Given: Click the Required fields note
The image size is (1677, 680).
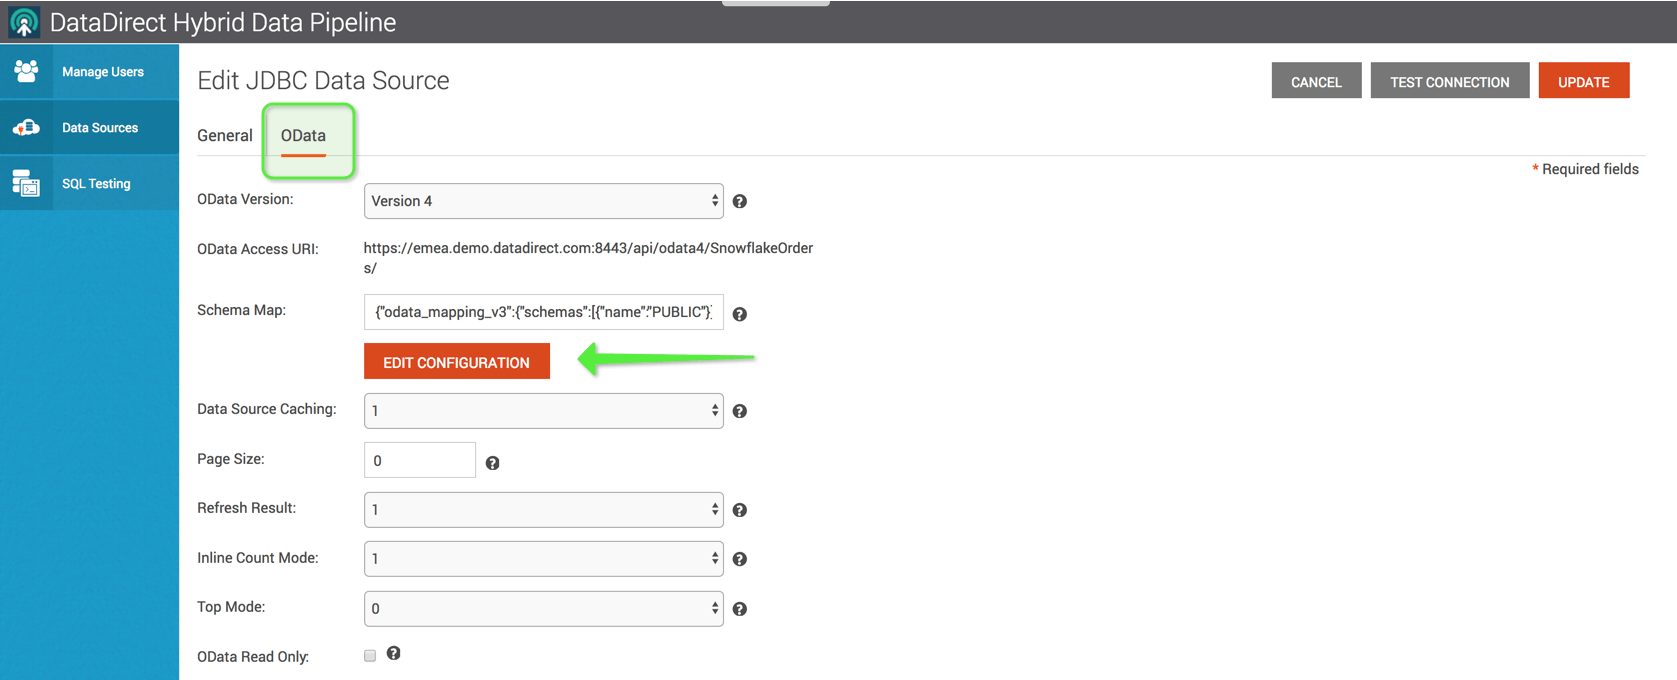Looking at the screenshot, I should (1586, 169).
